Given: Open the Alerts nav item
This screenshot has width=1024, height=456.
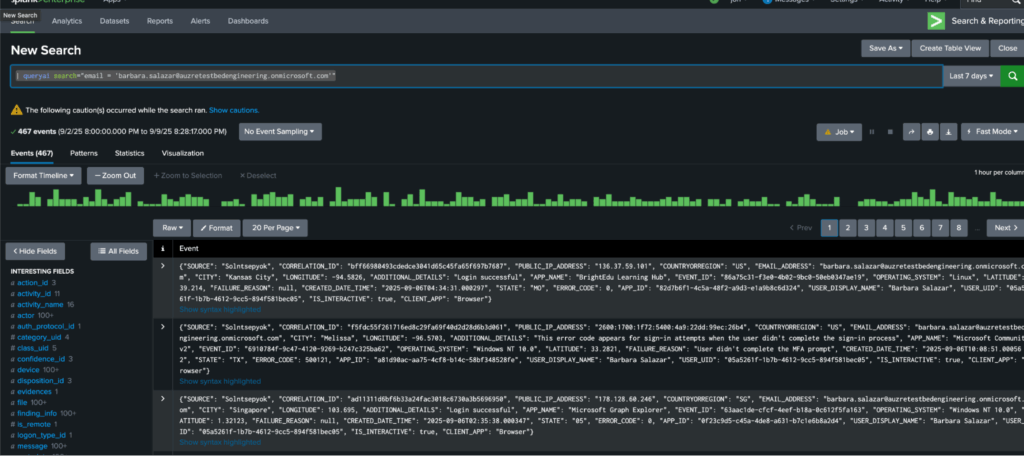Looking at the screenshot, I should pos(200,21).
